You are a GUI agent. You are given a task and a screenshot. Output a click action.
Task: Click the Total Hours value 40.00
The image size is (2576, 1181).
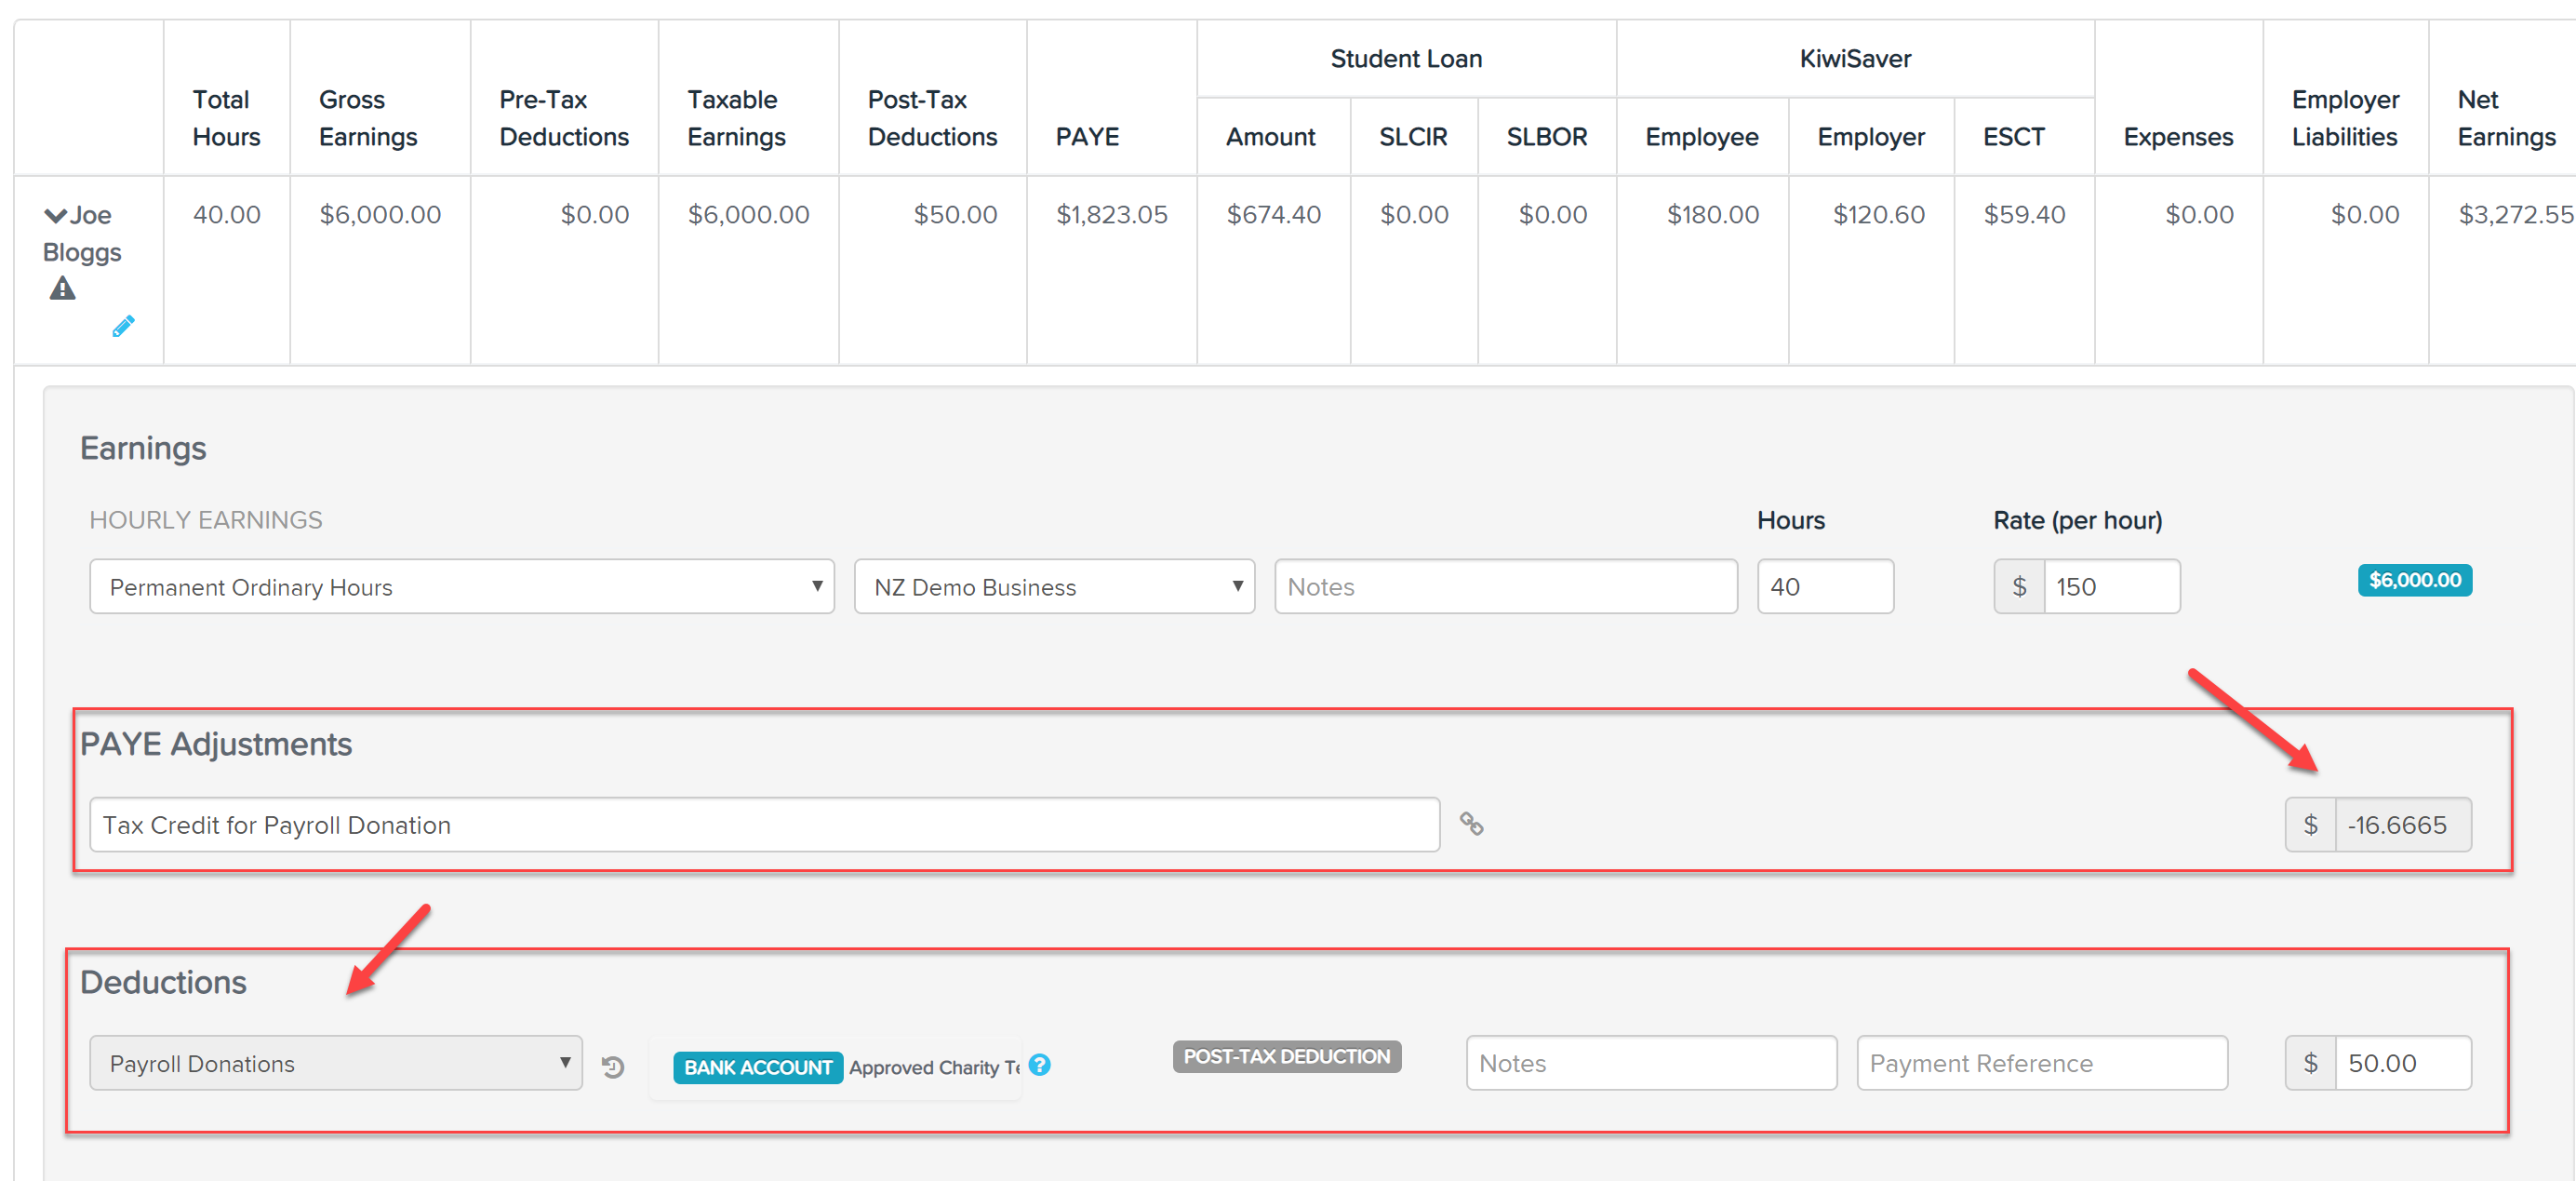pos(226,215)
